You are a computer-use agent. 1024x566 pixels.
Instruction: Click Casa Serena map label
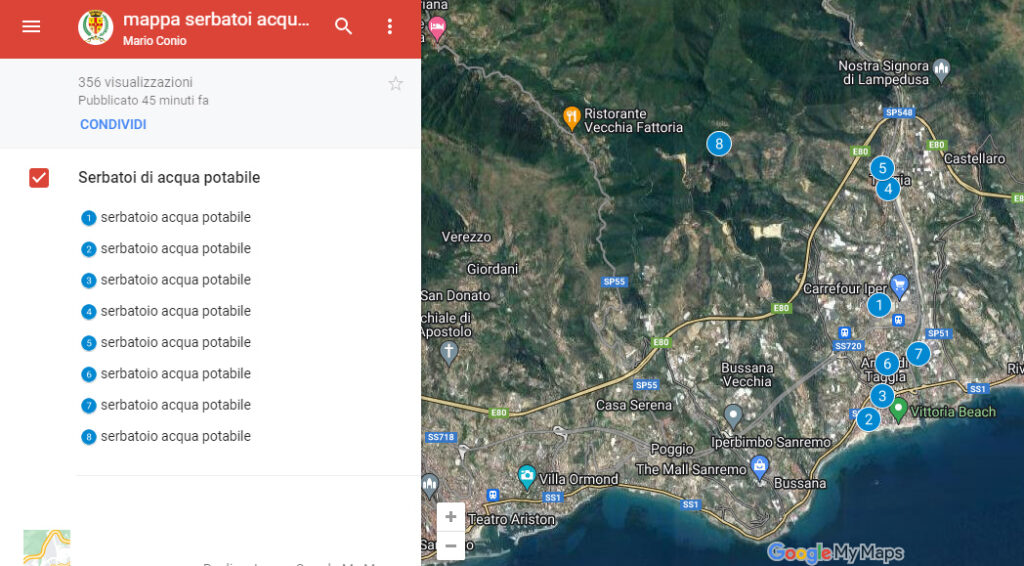pyautogui.click(x=633, y=405)
